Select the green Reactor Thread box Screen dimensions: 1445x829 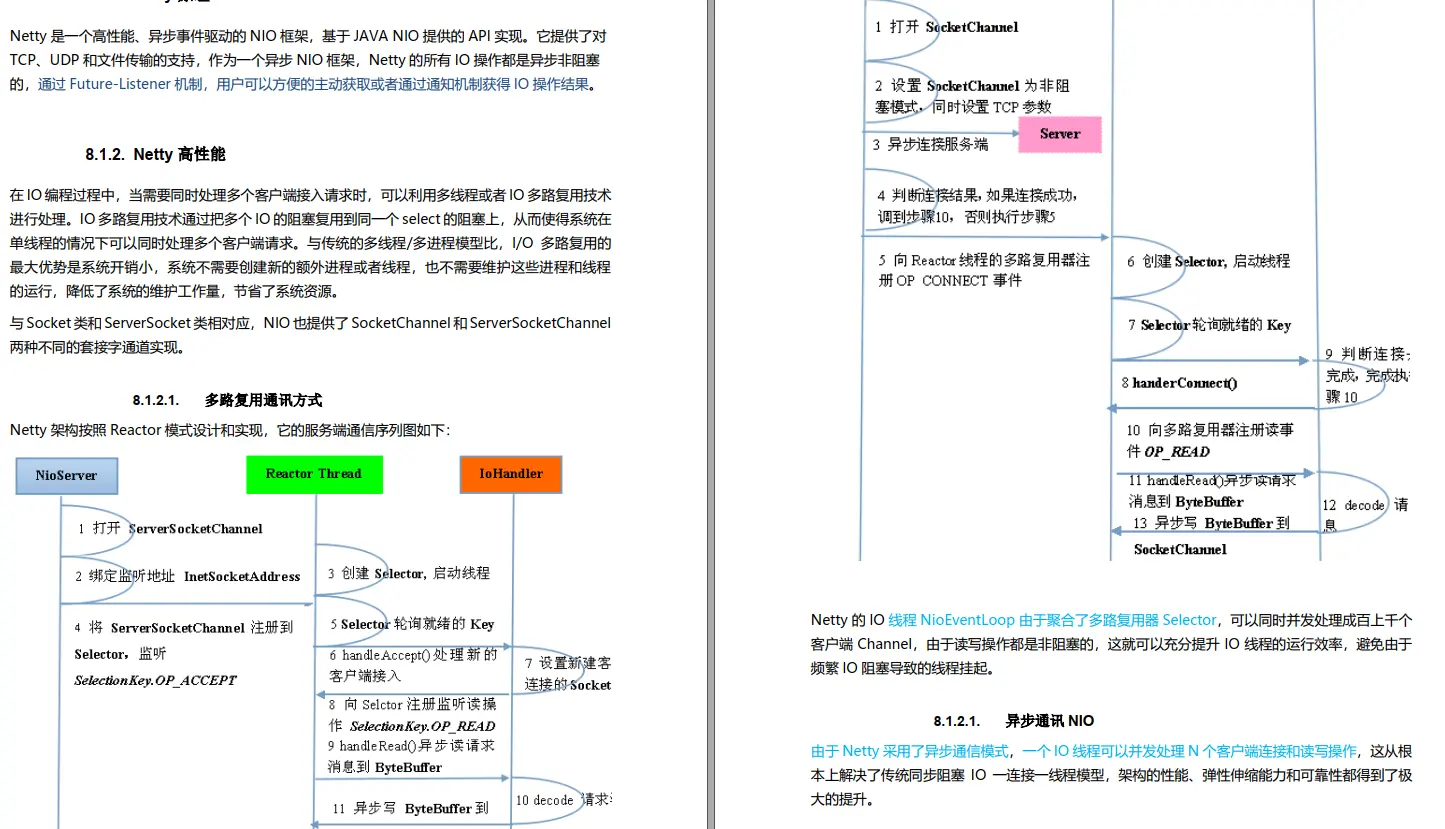click(314, 474)
